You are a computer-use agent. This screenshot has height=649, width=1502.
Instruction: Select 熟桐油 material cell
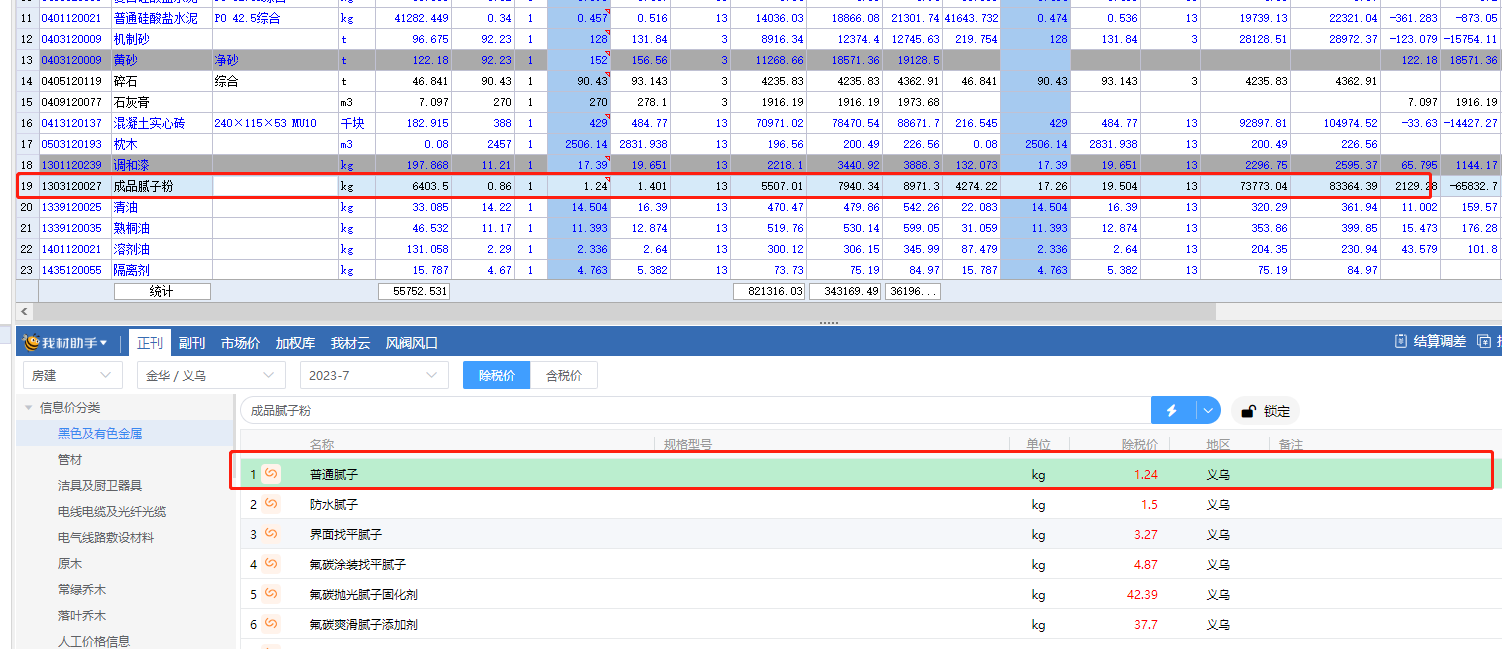161,228
